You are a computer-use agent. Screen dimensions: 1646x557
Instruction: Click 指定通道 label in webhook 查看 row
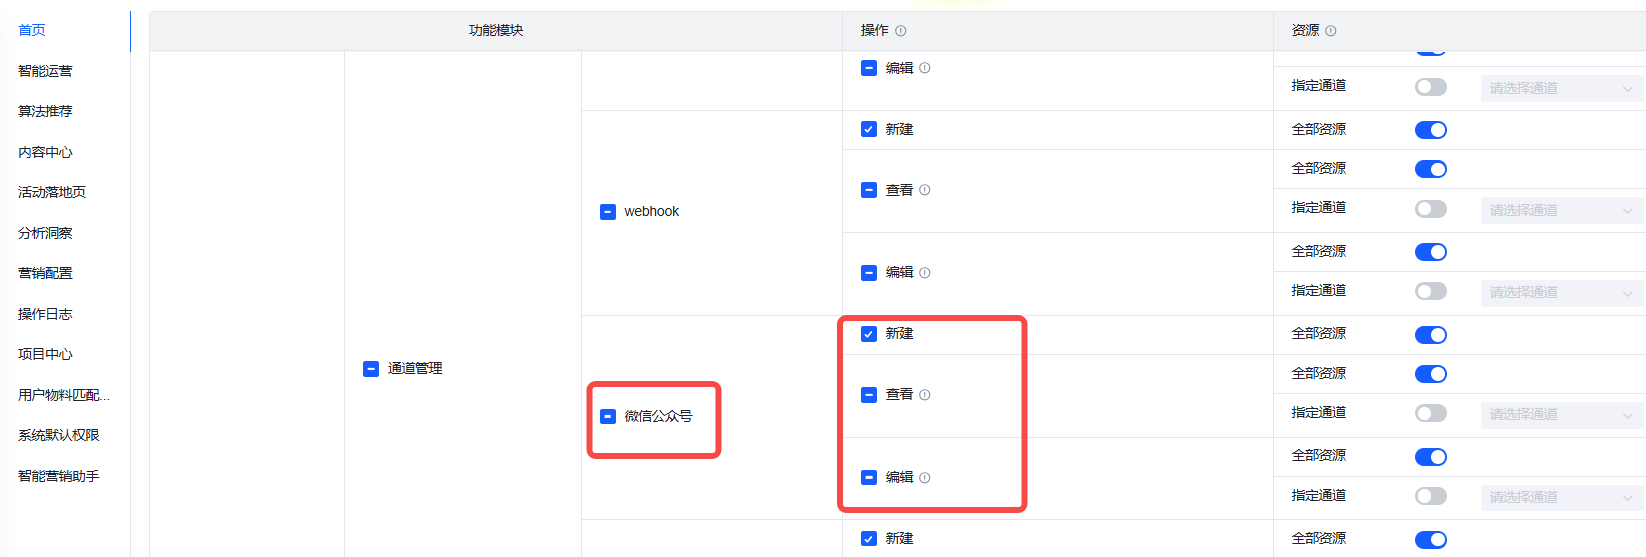pyautogui.click(x=1319, y=208)
